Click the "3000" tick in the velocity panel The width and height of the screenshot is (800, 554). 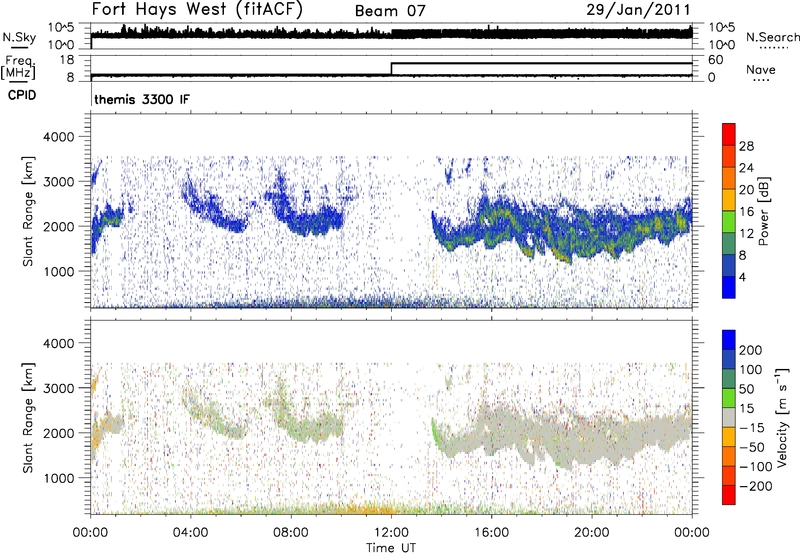pyautogui.click(x=59, y=388)
